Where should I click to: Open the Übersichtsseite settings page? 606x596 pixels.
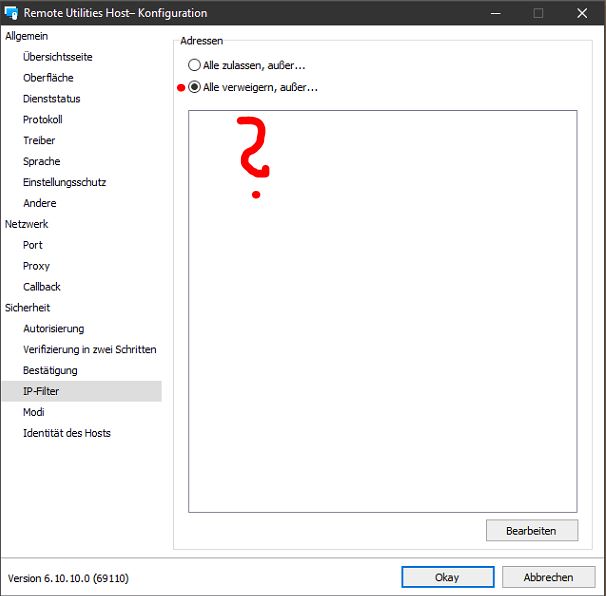coord(58,57)
